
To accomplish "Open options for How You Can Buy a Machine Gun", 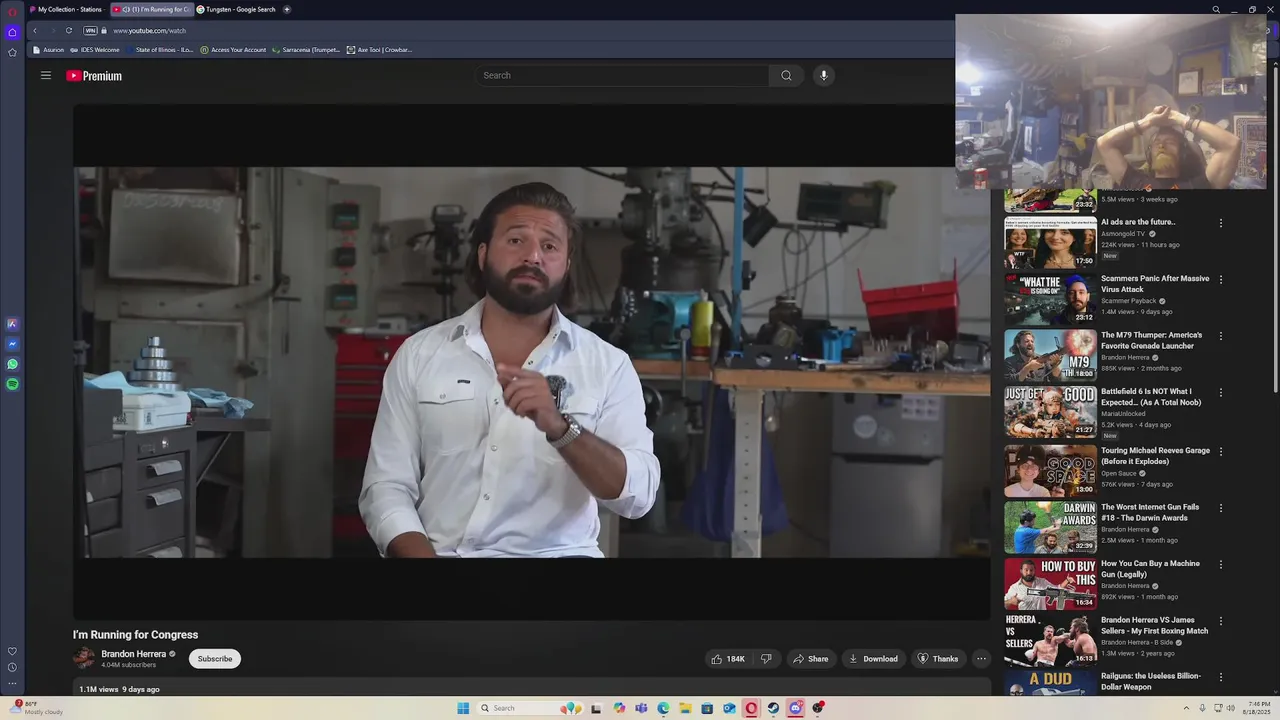I will pyautogui.click(x=1221, y=564).
